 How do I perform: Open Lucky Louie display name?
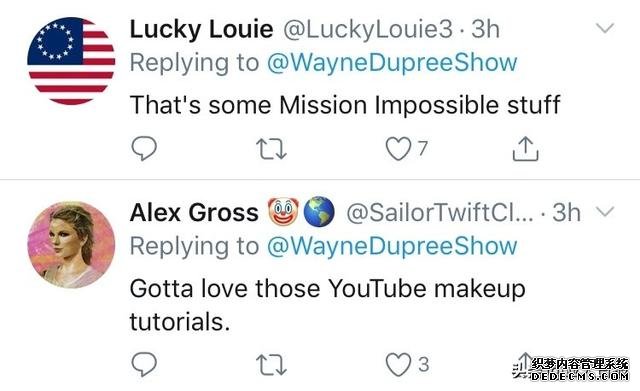pos(201,29)
